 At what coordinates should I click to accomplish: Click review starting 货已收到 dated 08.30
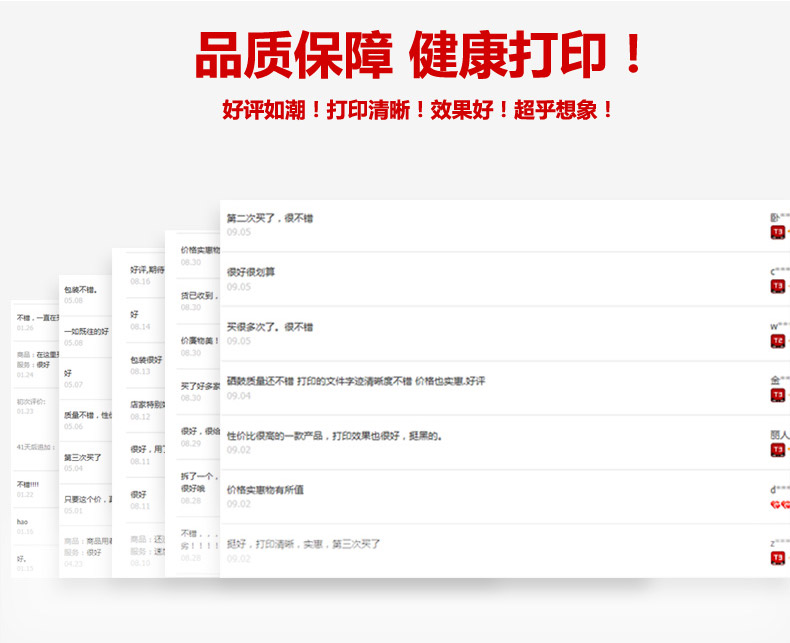[x=200, y=296]
